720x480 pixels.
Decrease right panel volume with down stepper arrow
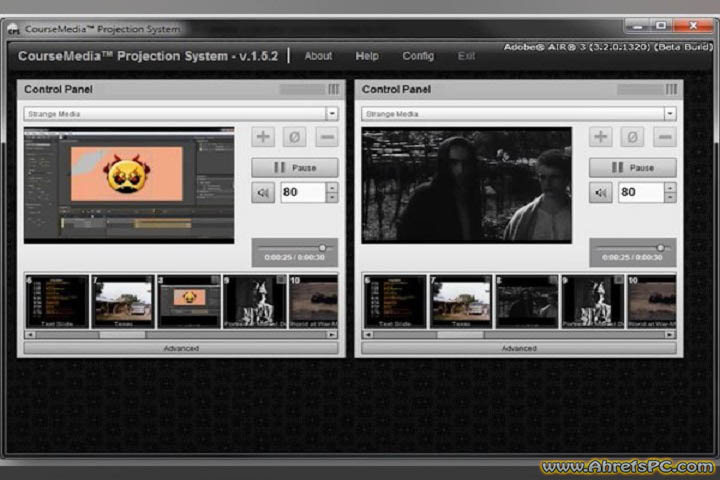tap(670, 198)
